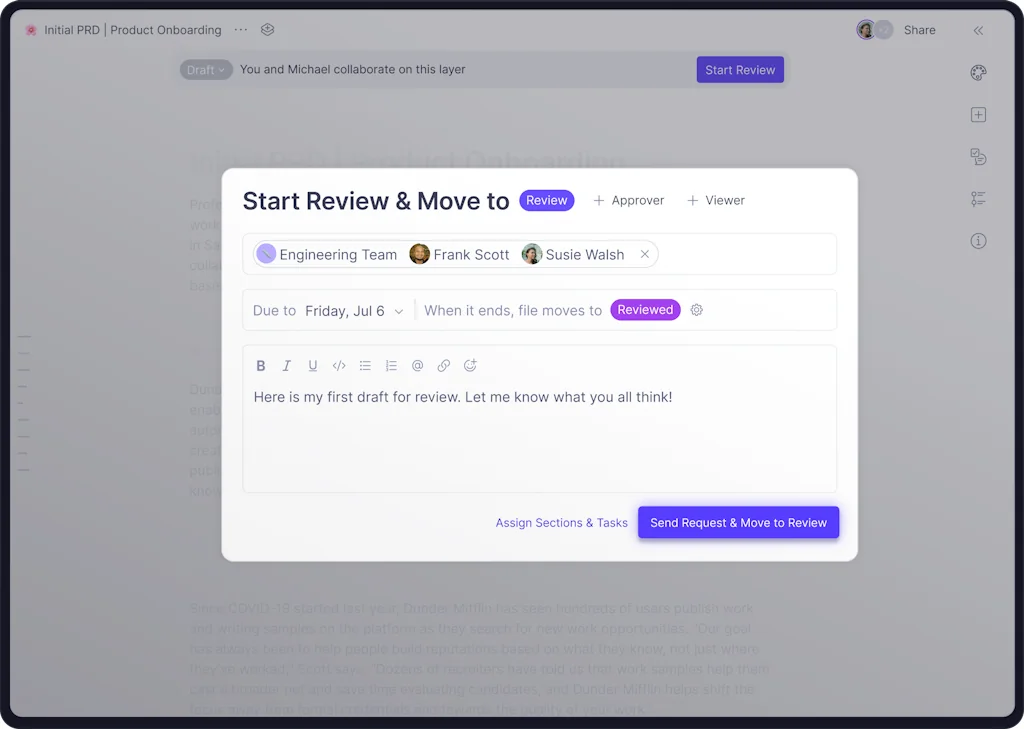Add a bulleted list to message
The width and height of the screenshot is (1024, 729).
pyautogui.click(x=365, y=366)
